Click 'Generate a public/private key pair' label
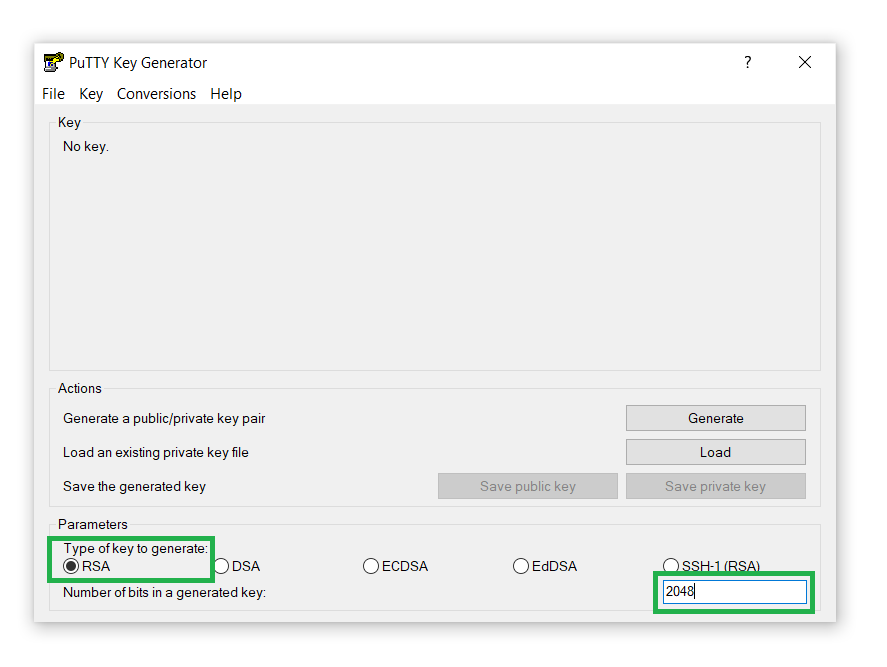This screenshot has height=667, width=887. click(164, 419)
